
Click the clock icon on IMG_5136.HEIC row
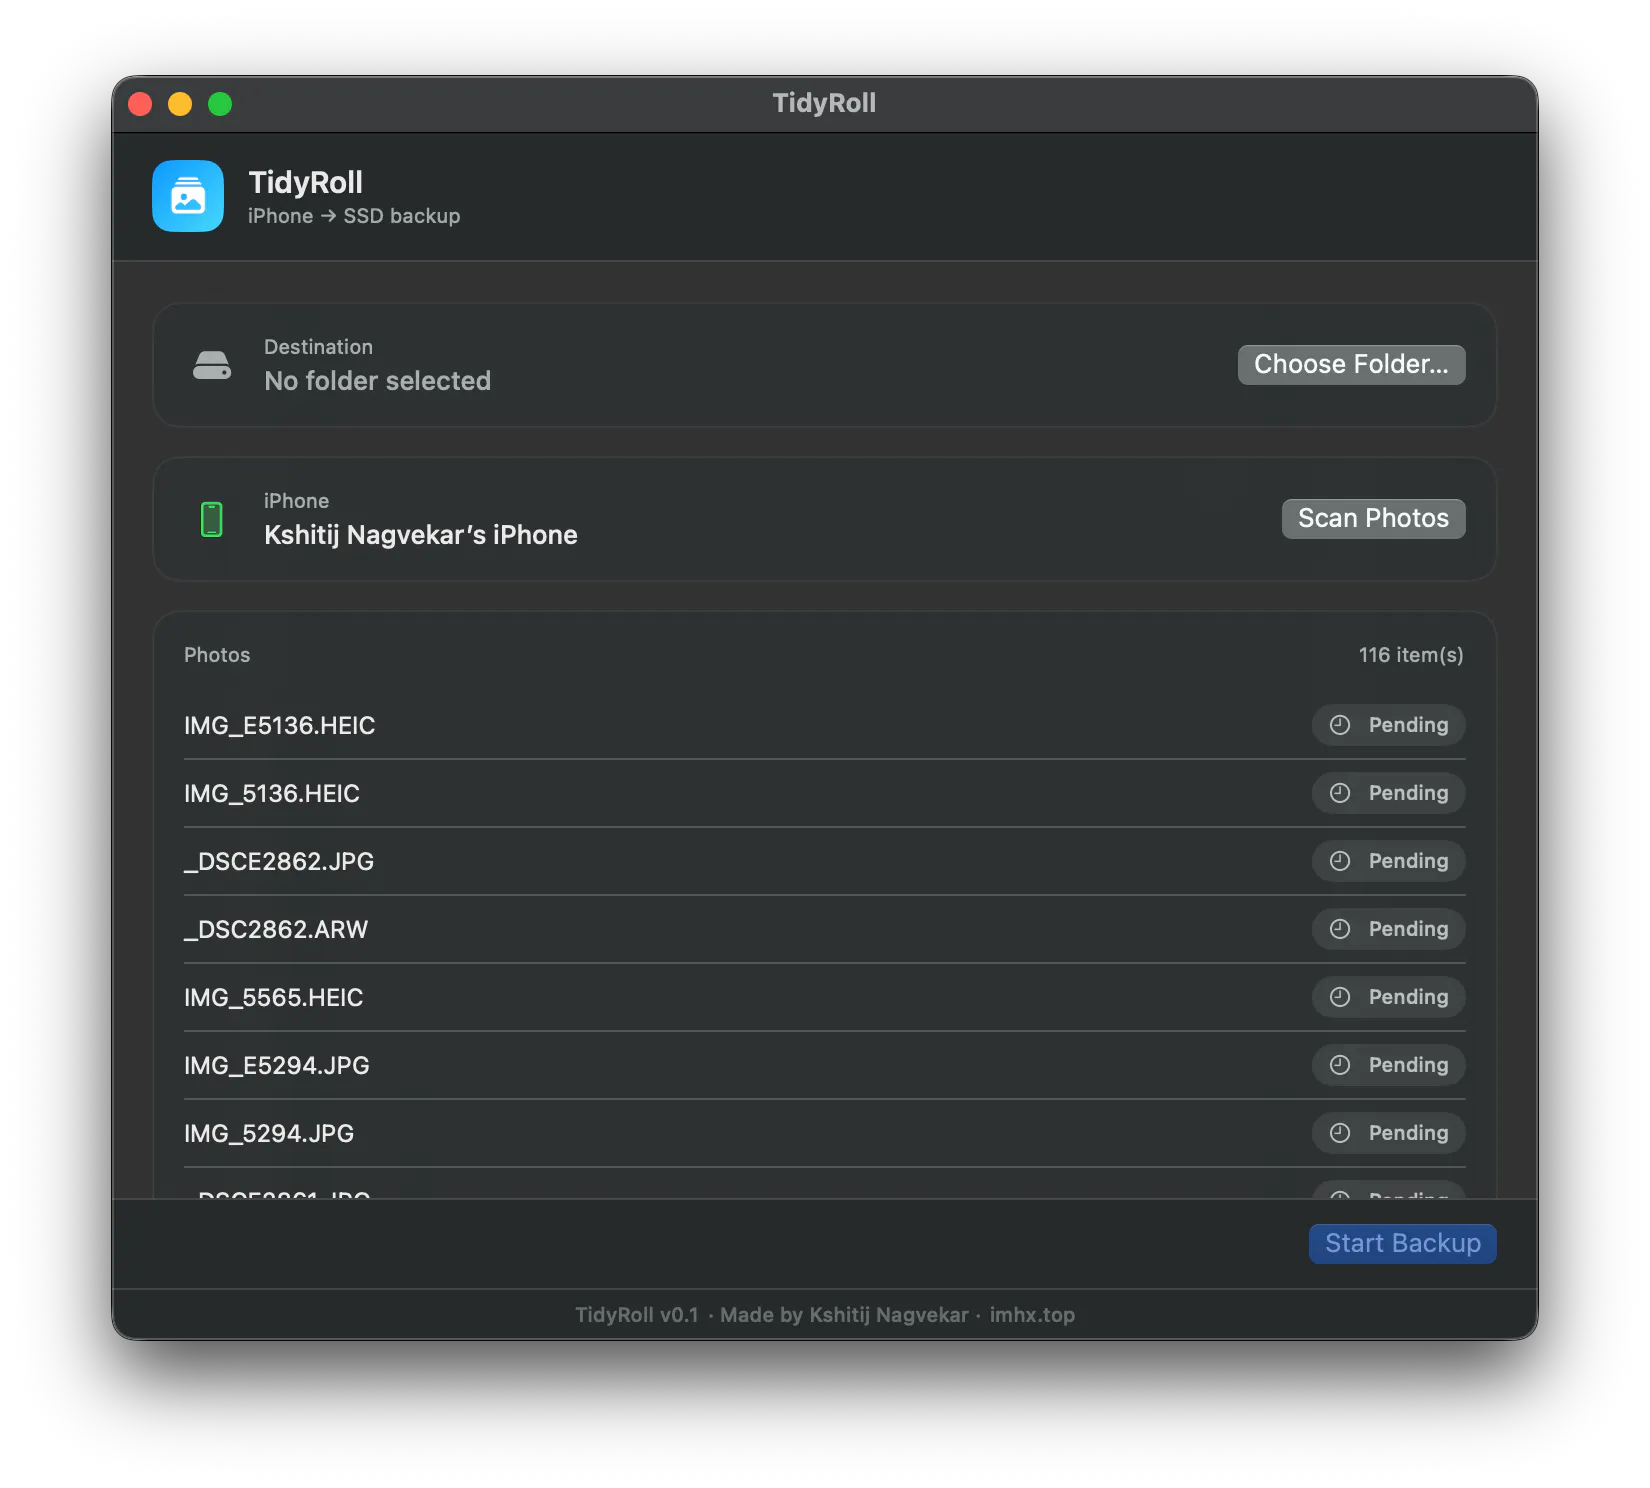tap(1340, 793)
